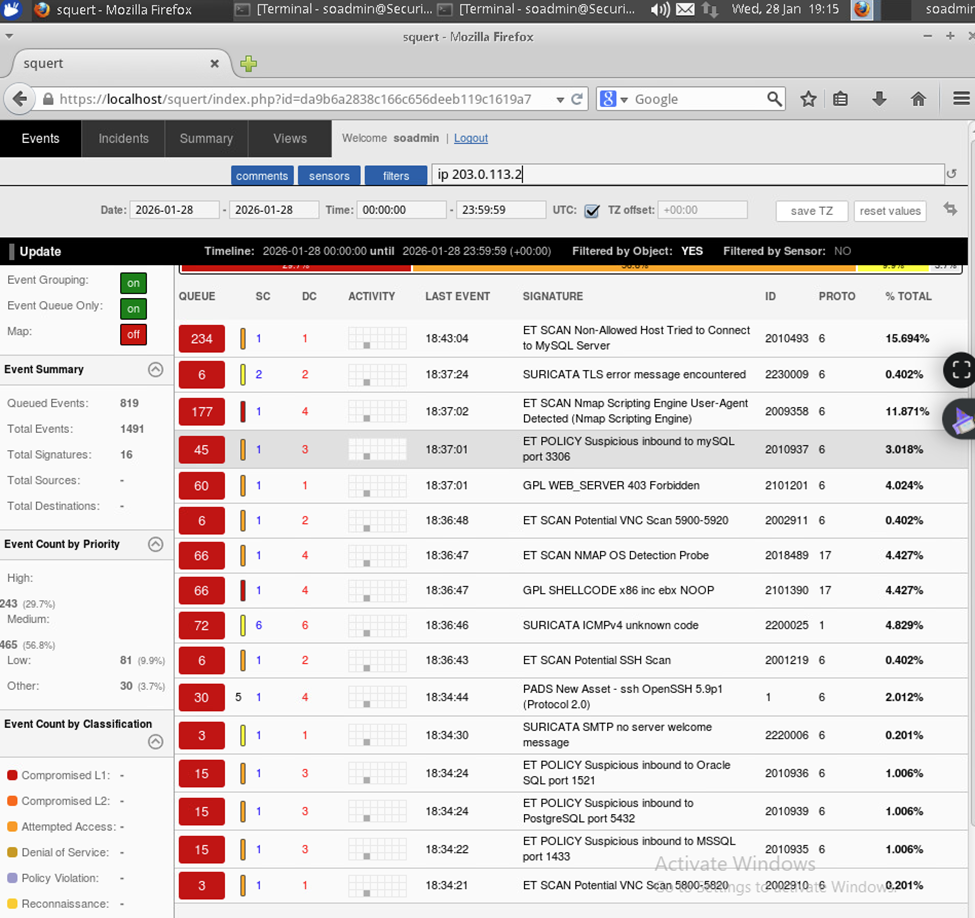Click the Logout link
This screenshot has height=918, width=975.
click(x=471, y=138)
